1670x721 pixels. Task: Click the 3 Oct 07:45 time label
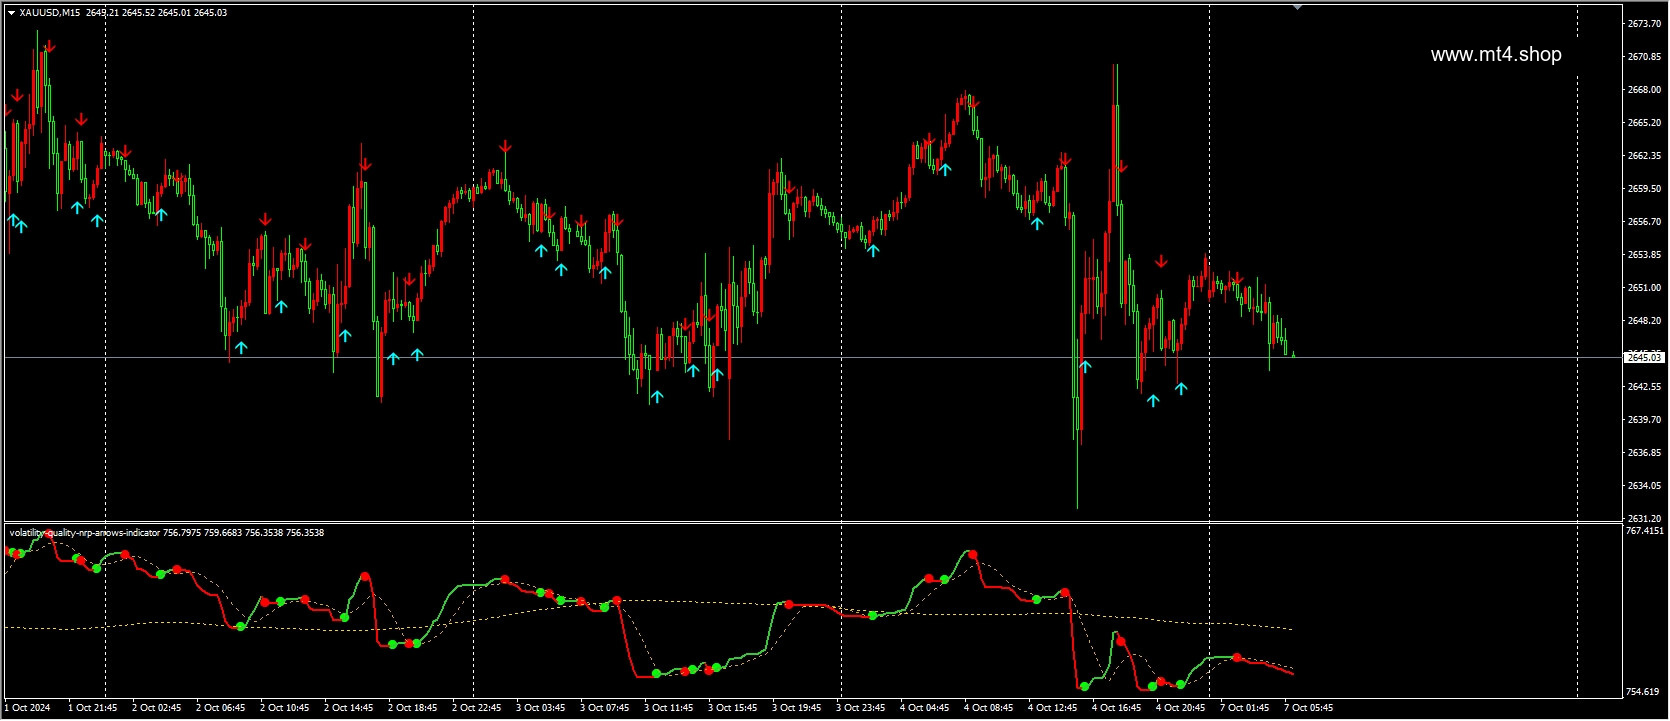click(604, 708)
